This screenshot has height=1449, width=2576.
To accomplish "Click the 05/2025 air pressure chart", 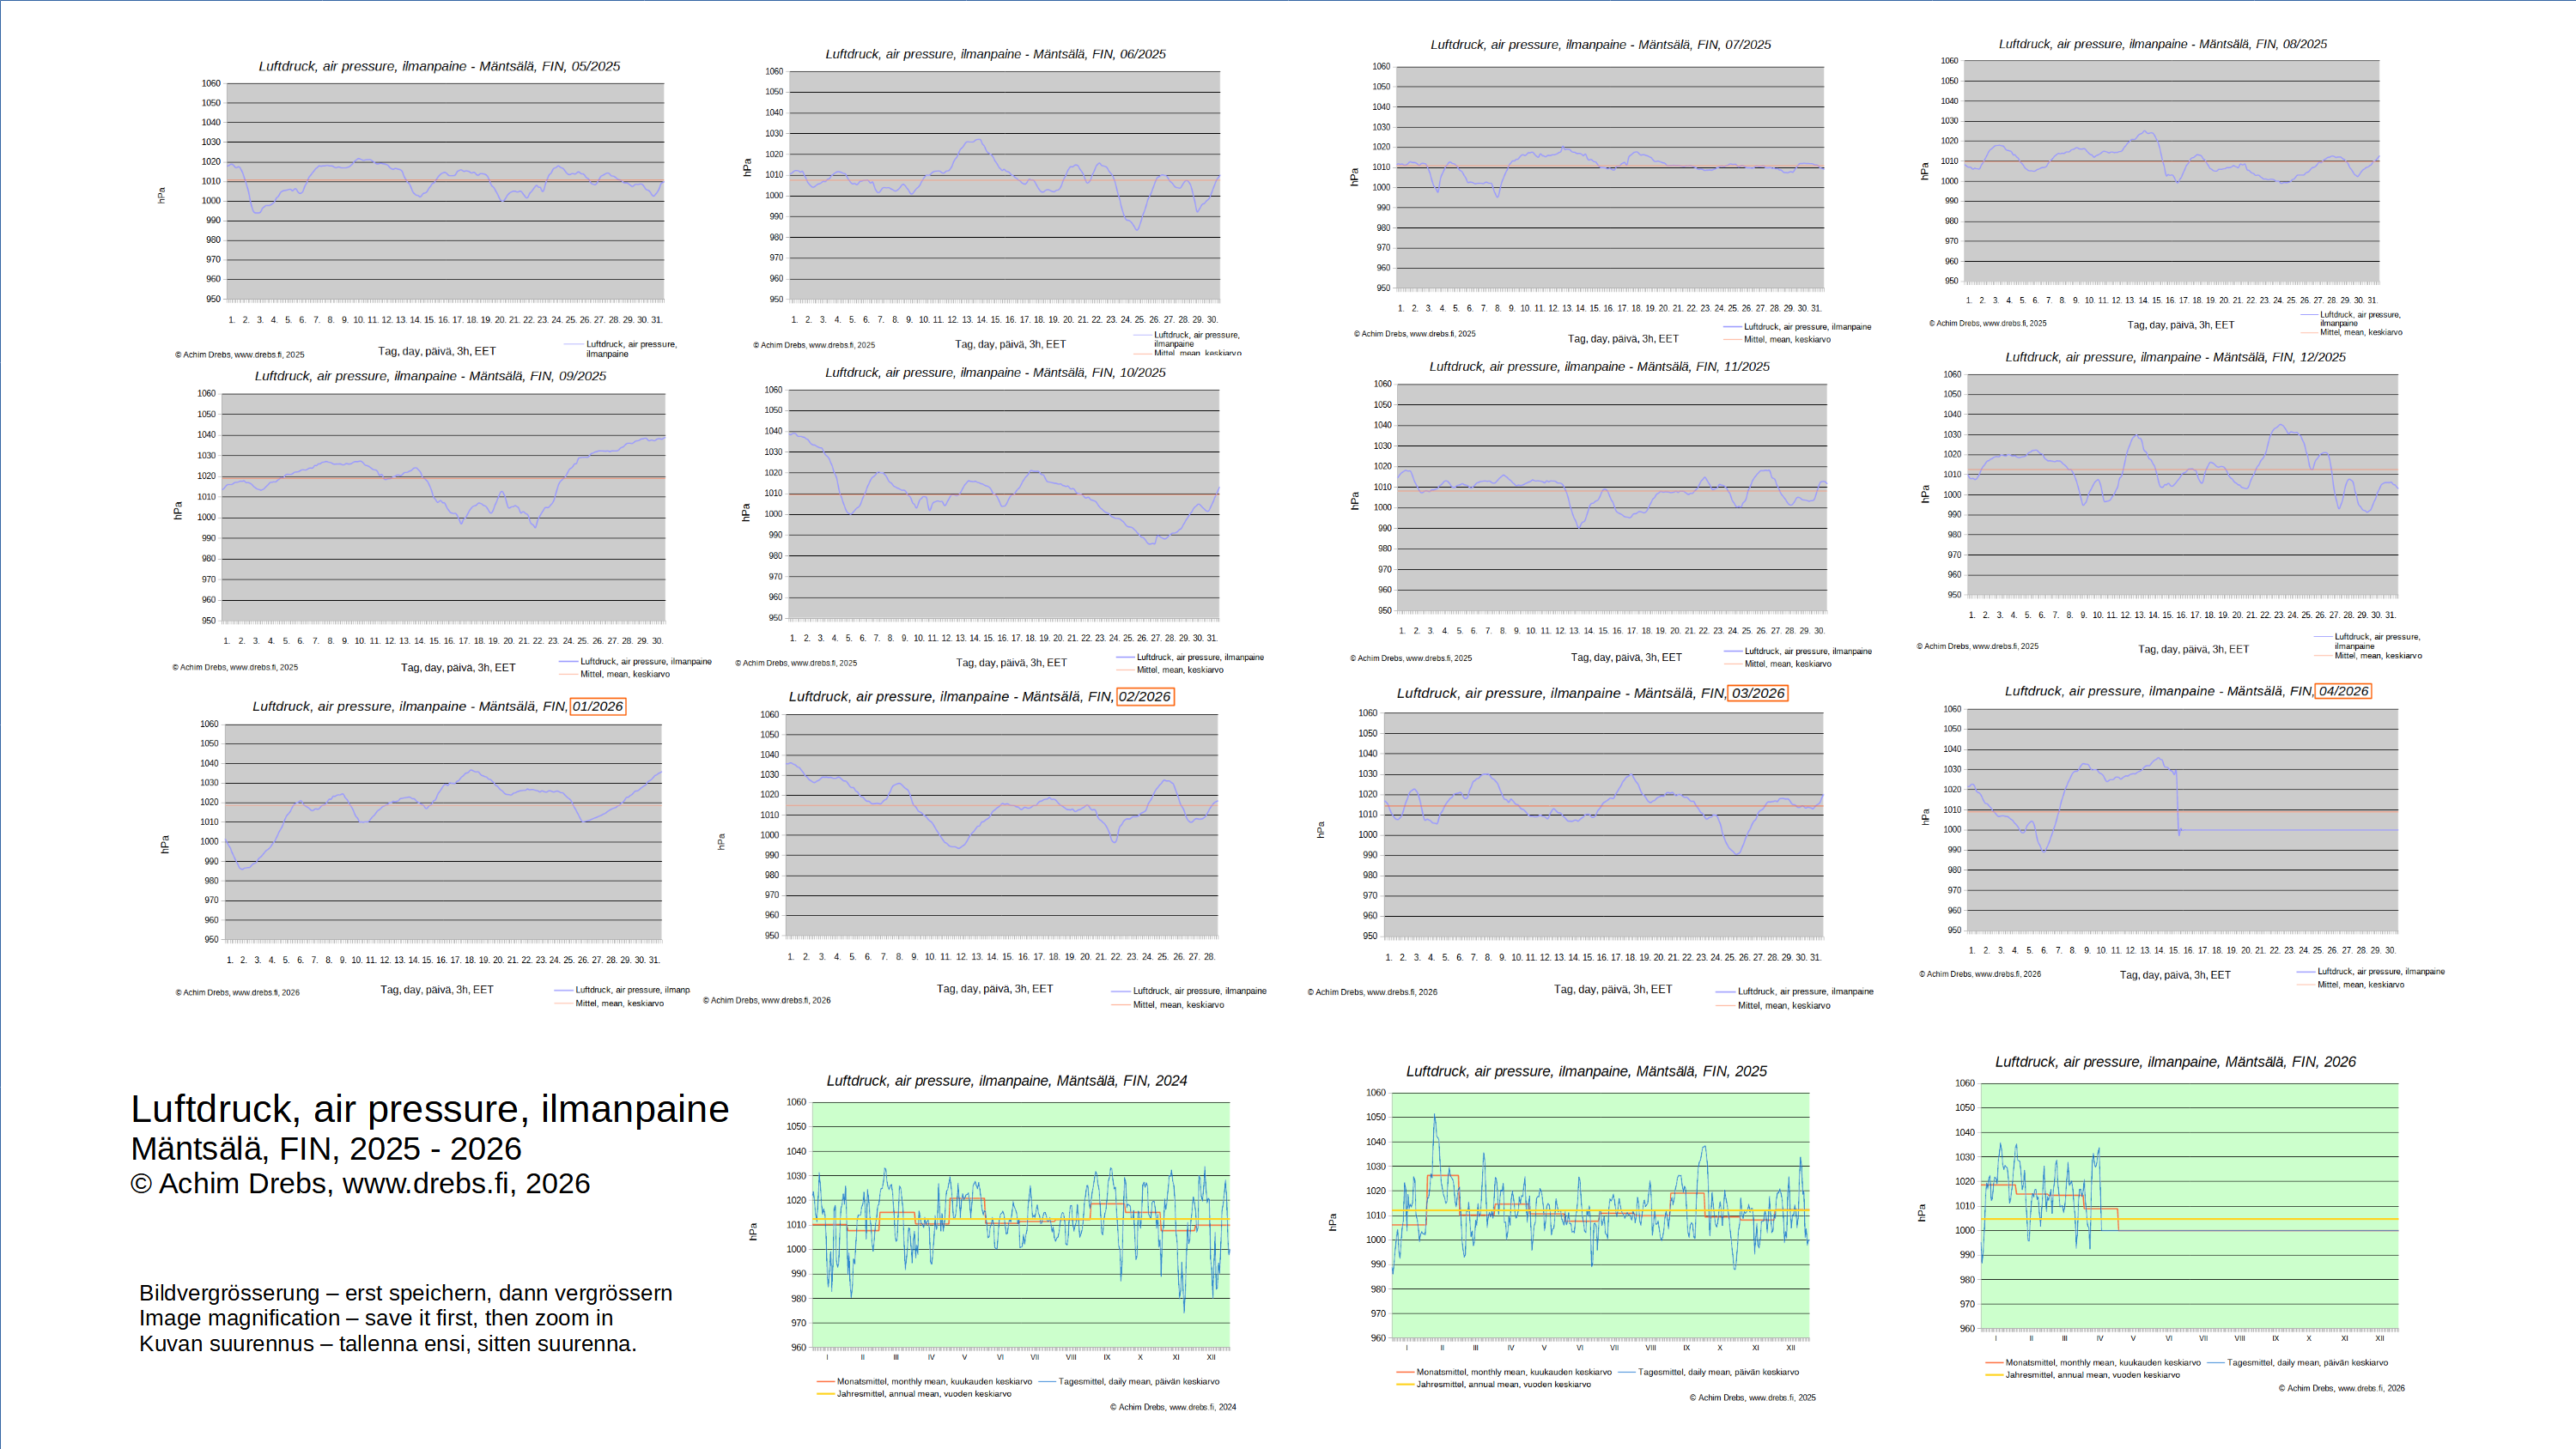I will tap(445, 190).
